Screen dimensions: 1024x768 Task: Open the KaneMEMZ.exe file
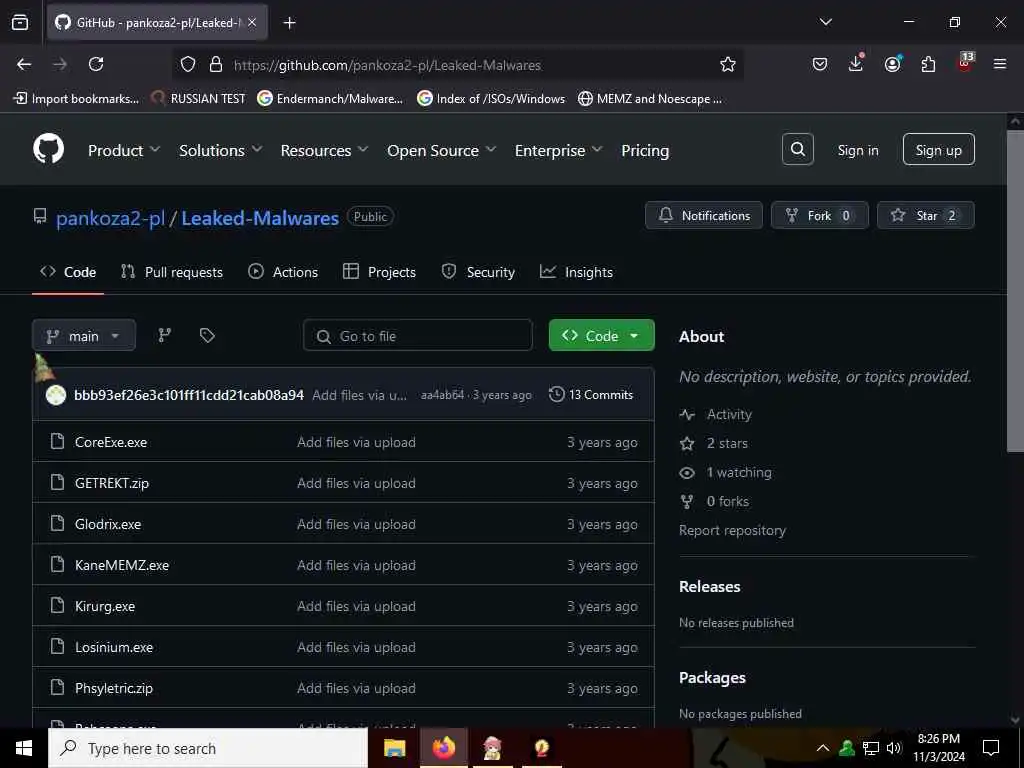click(x=121, y=565)
